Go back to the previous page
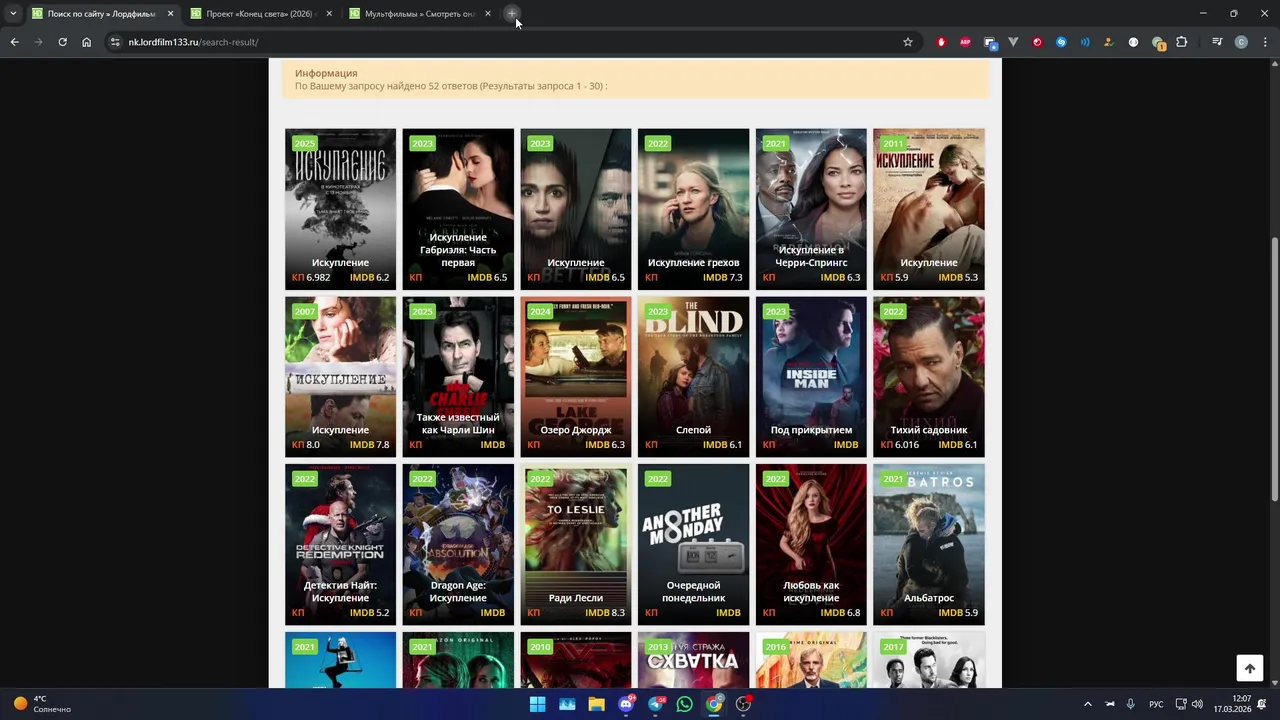The width and height of the screenshot is (1280, 720). 14,42
